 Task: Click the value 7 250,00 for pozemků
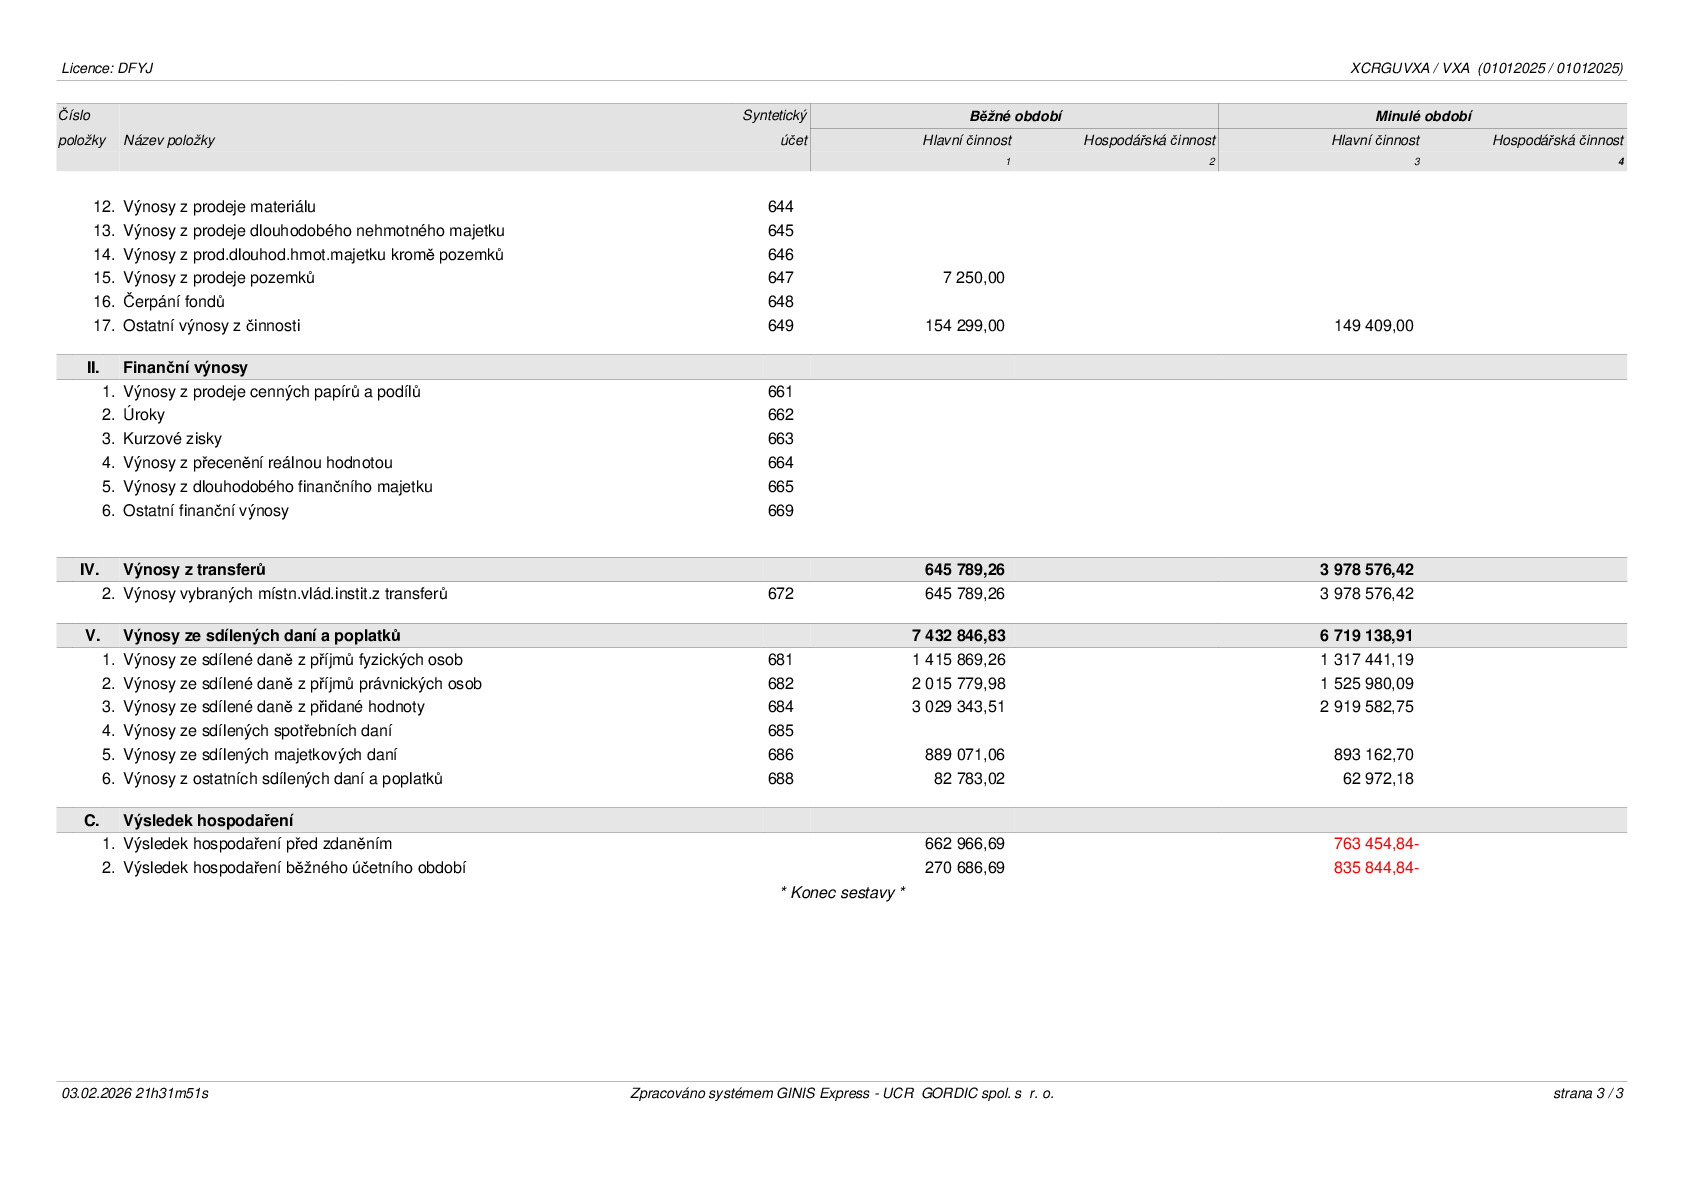pyautogui.click(x=973, y=278)
